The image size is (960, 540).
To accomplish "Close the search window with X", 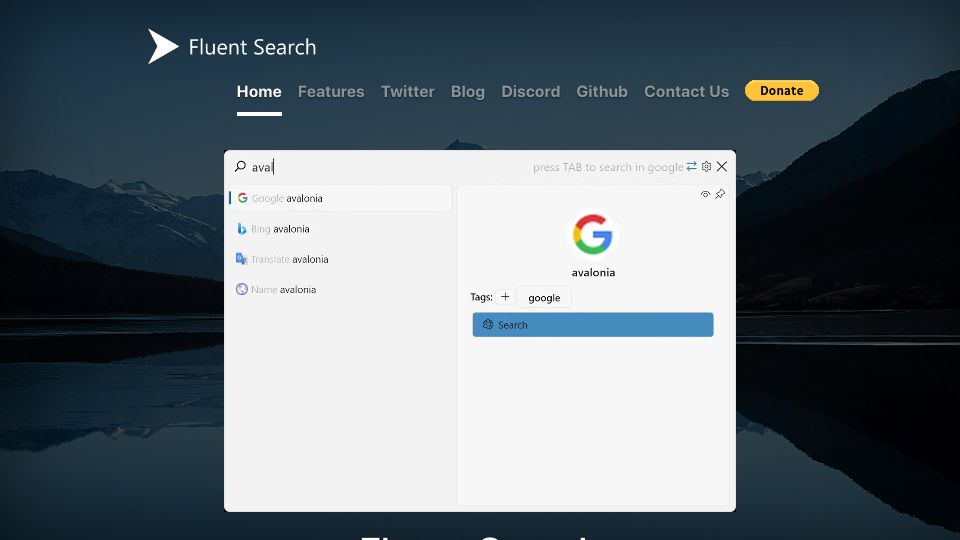I will click(722, 166).
